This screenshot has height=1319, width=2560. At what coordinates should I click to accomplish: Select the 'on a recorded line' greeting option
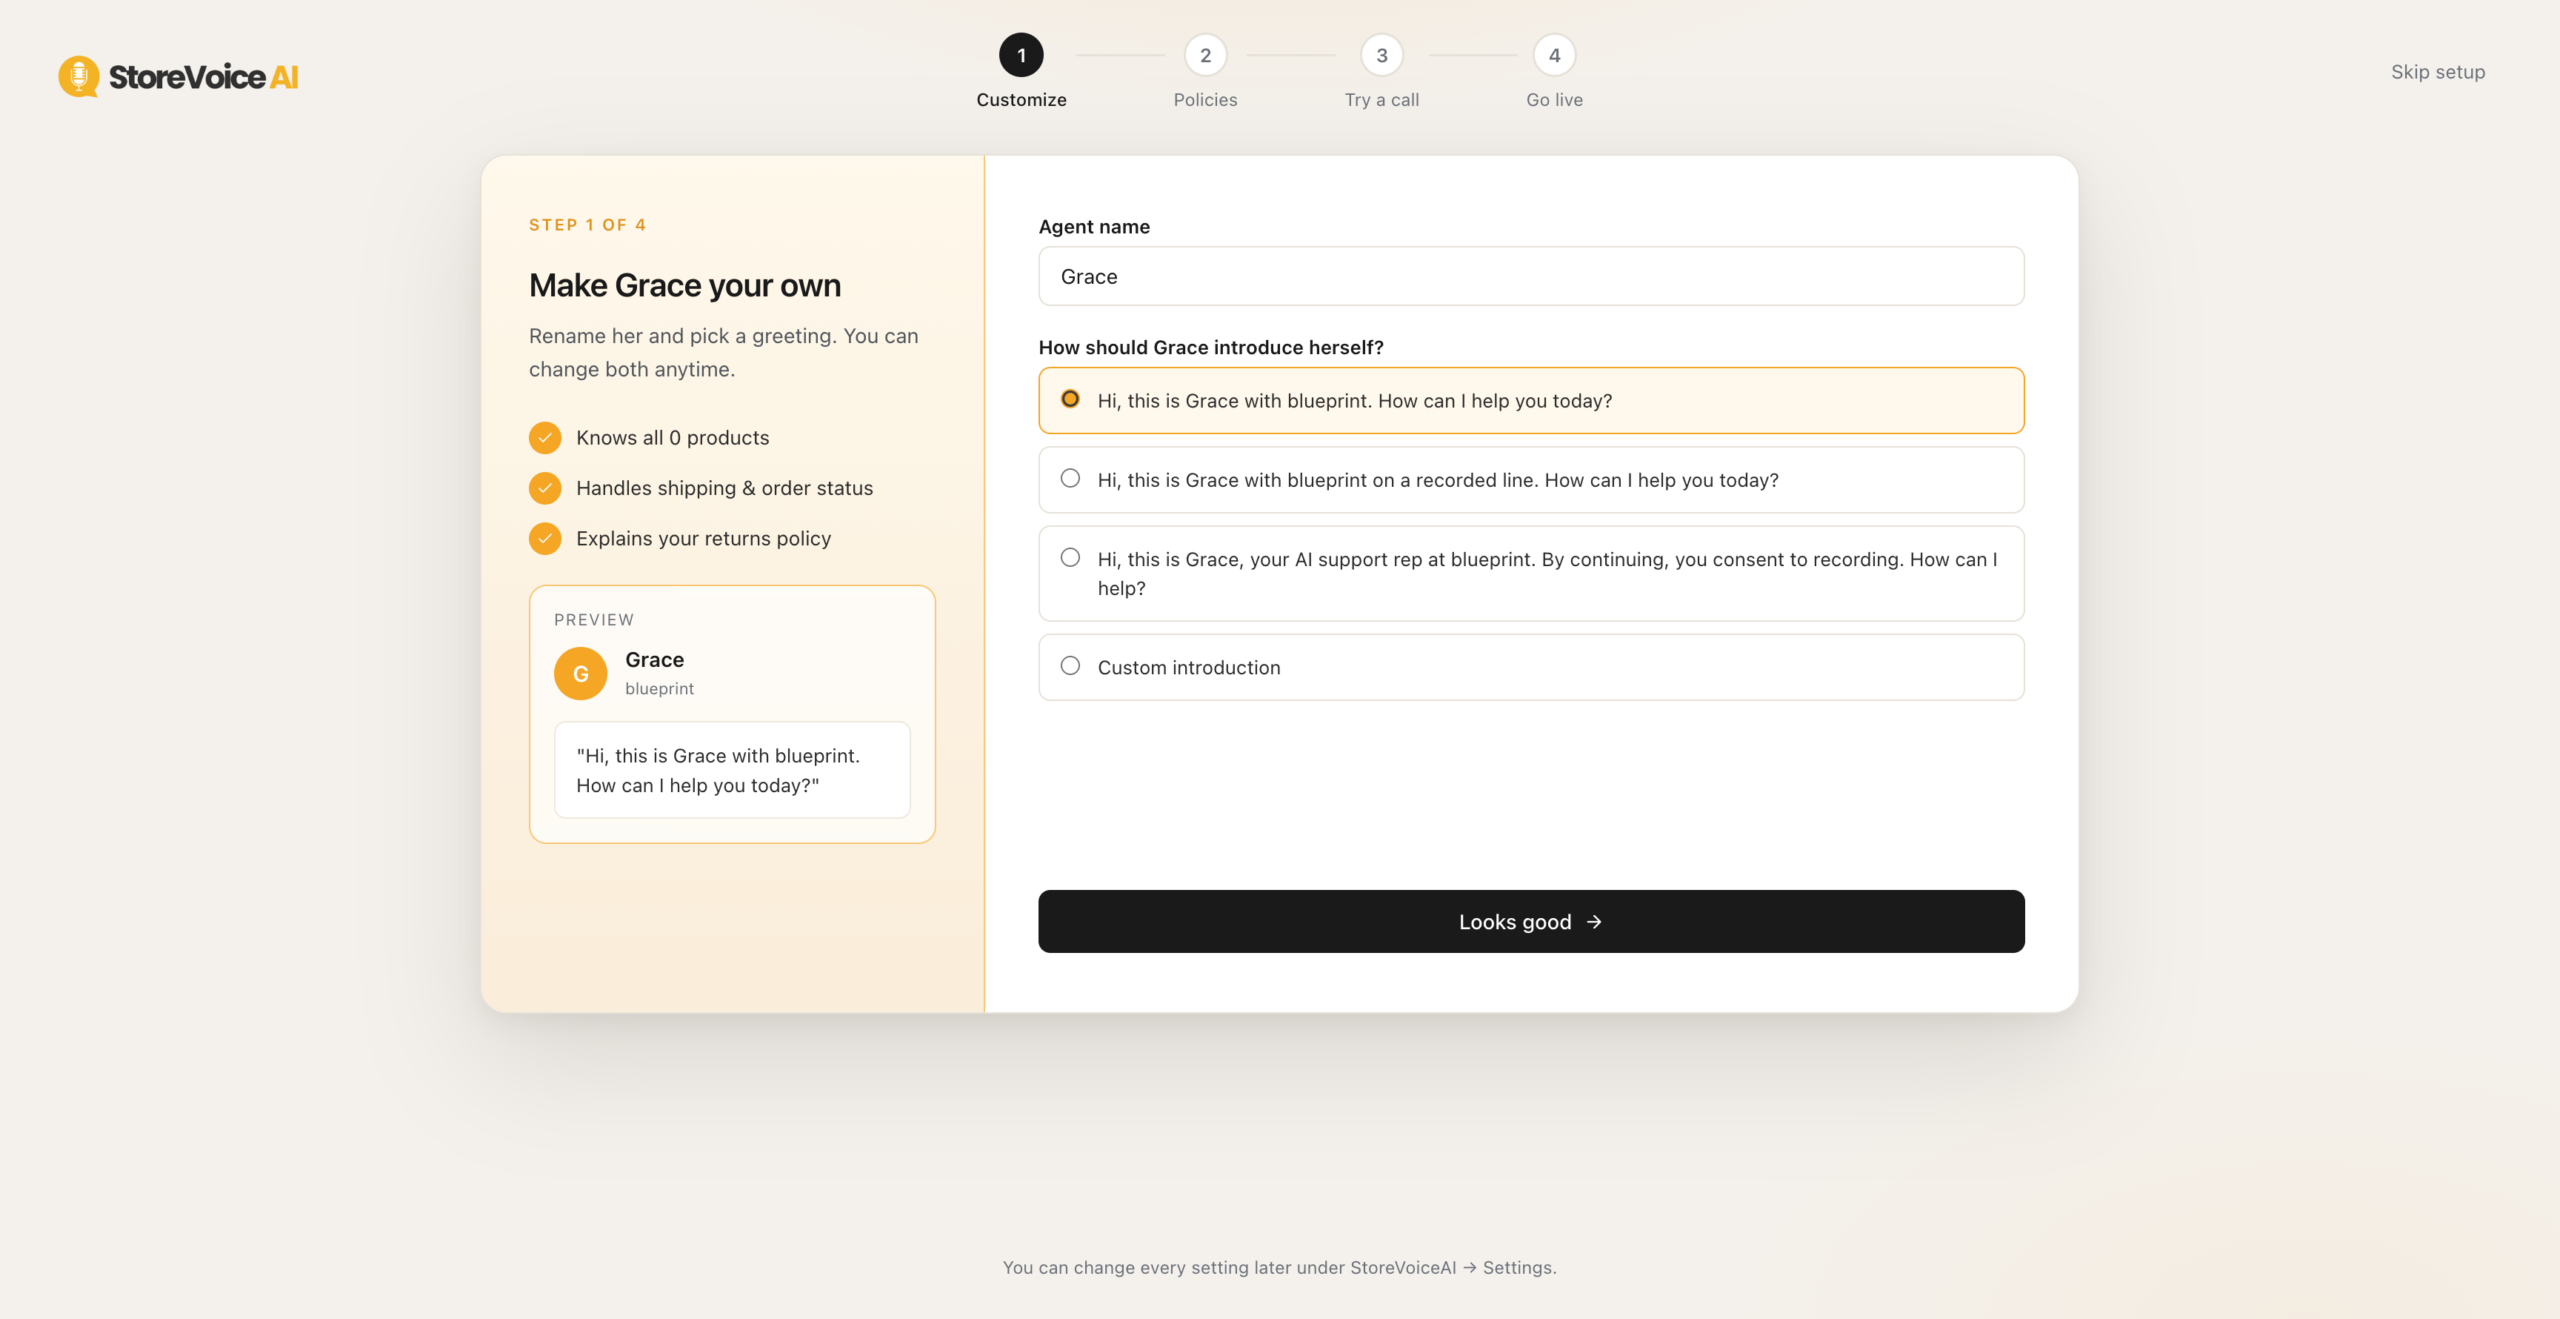point(1531,480)
